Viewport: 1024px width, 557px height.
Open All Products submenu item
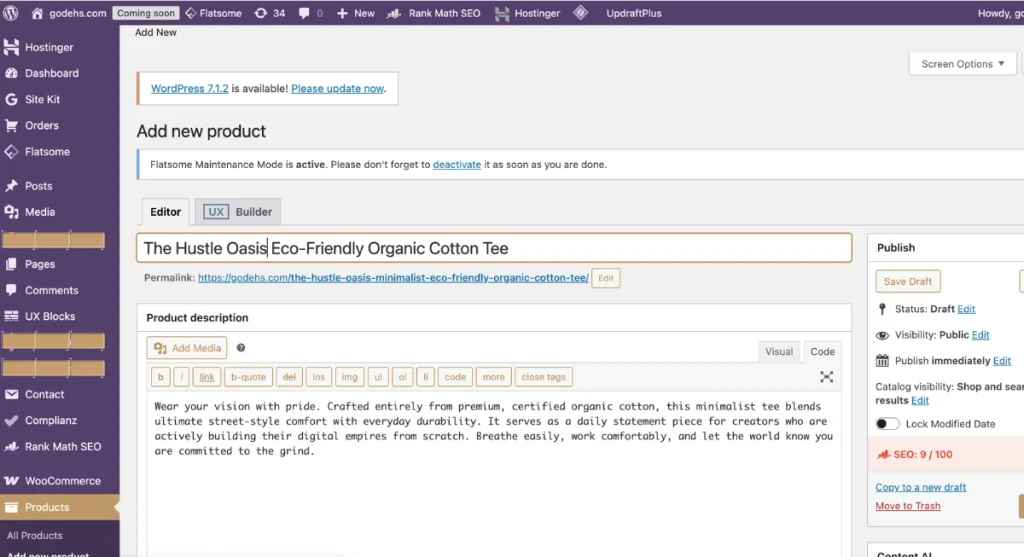[35, 535]
